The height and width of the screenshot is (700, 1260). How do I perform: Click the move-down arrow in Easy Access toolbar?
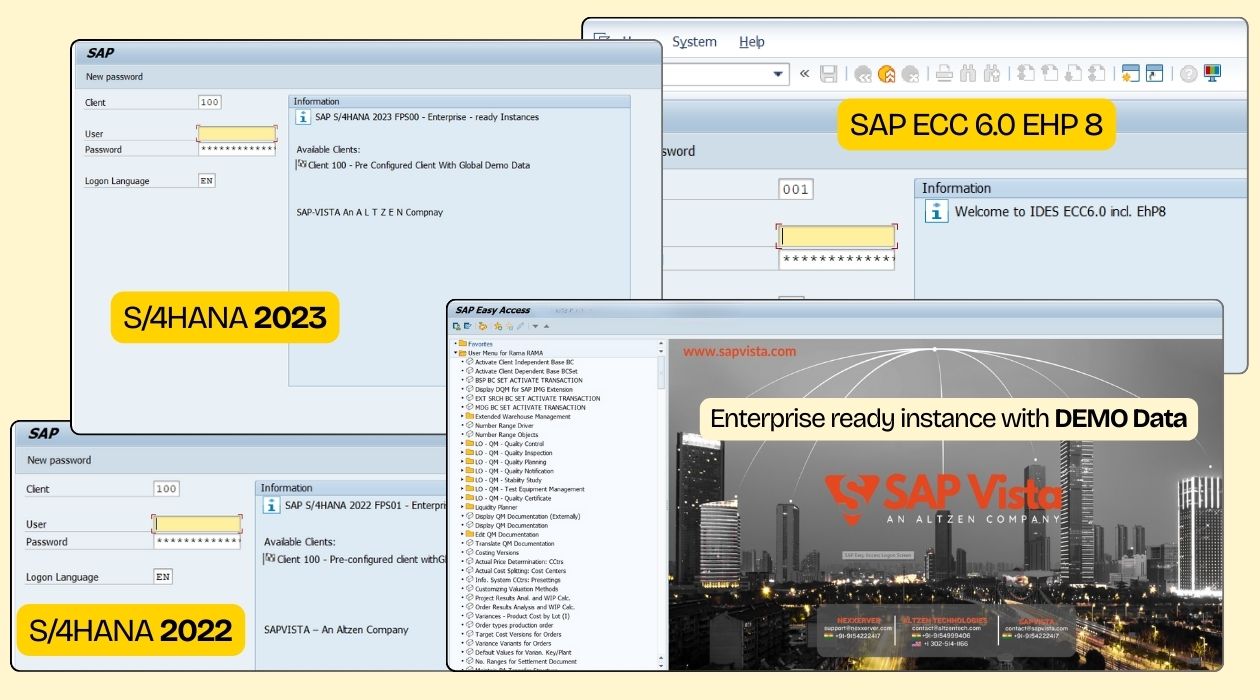pos(535,326)
